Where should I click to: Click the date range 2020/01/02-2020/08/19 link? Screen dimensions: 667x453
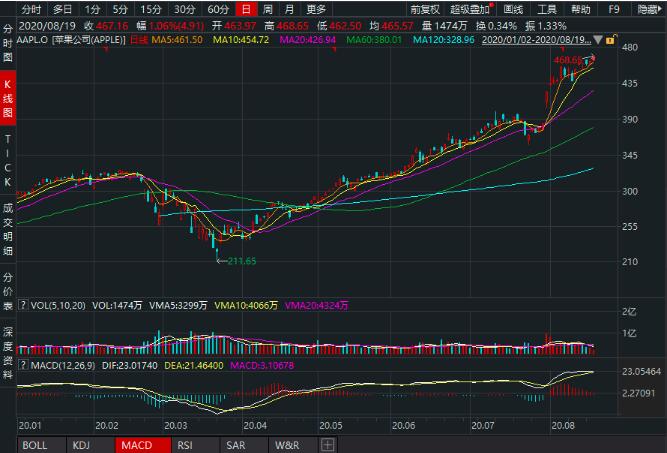(536, 40)
